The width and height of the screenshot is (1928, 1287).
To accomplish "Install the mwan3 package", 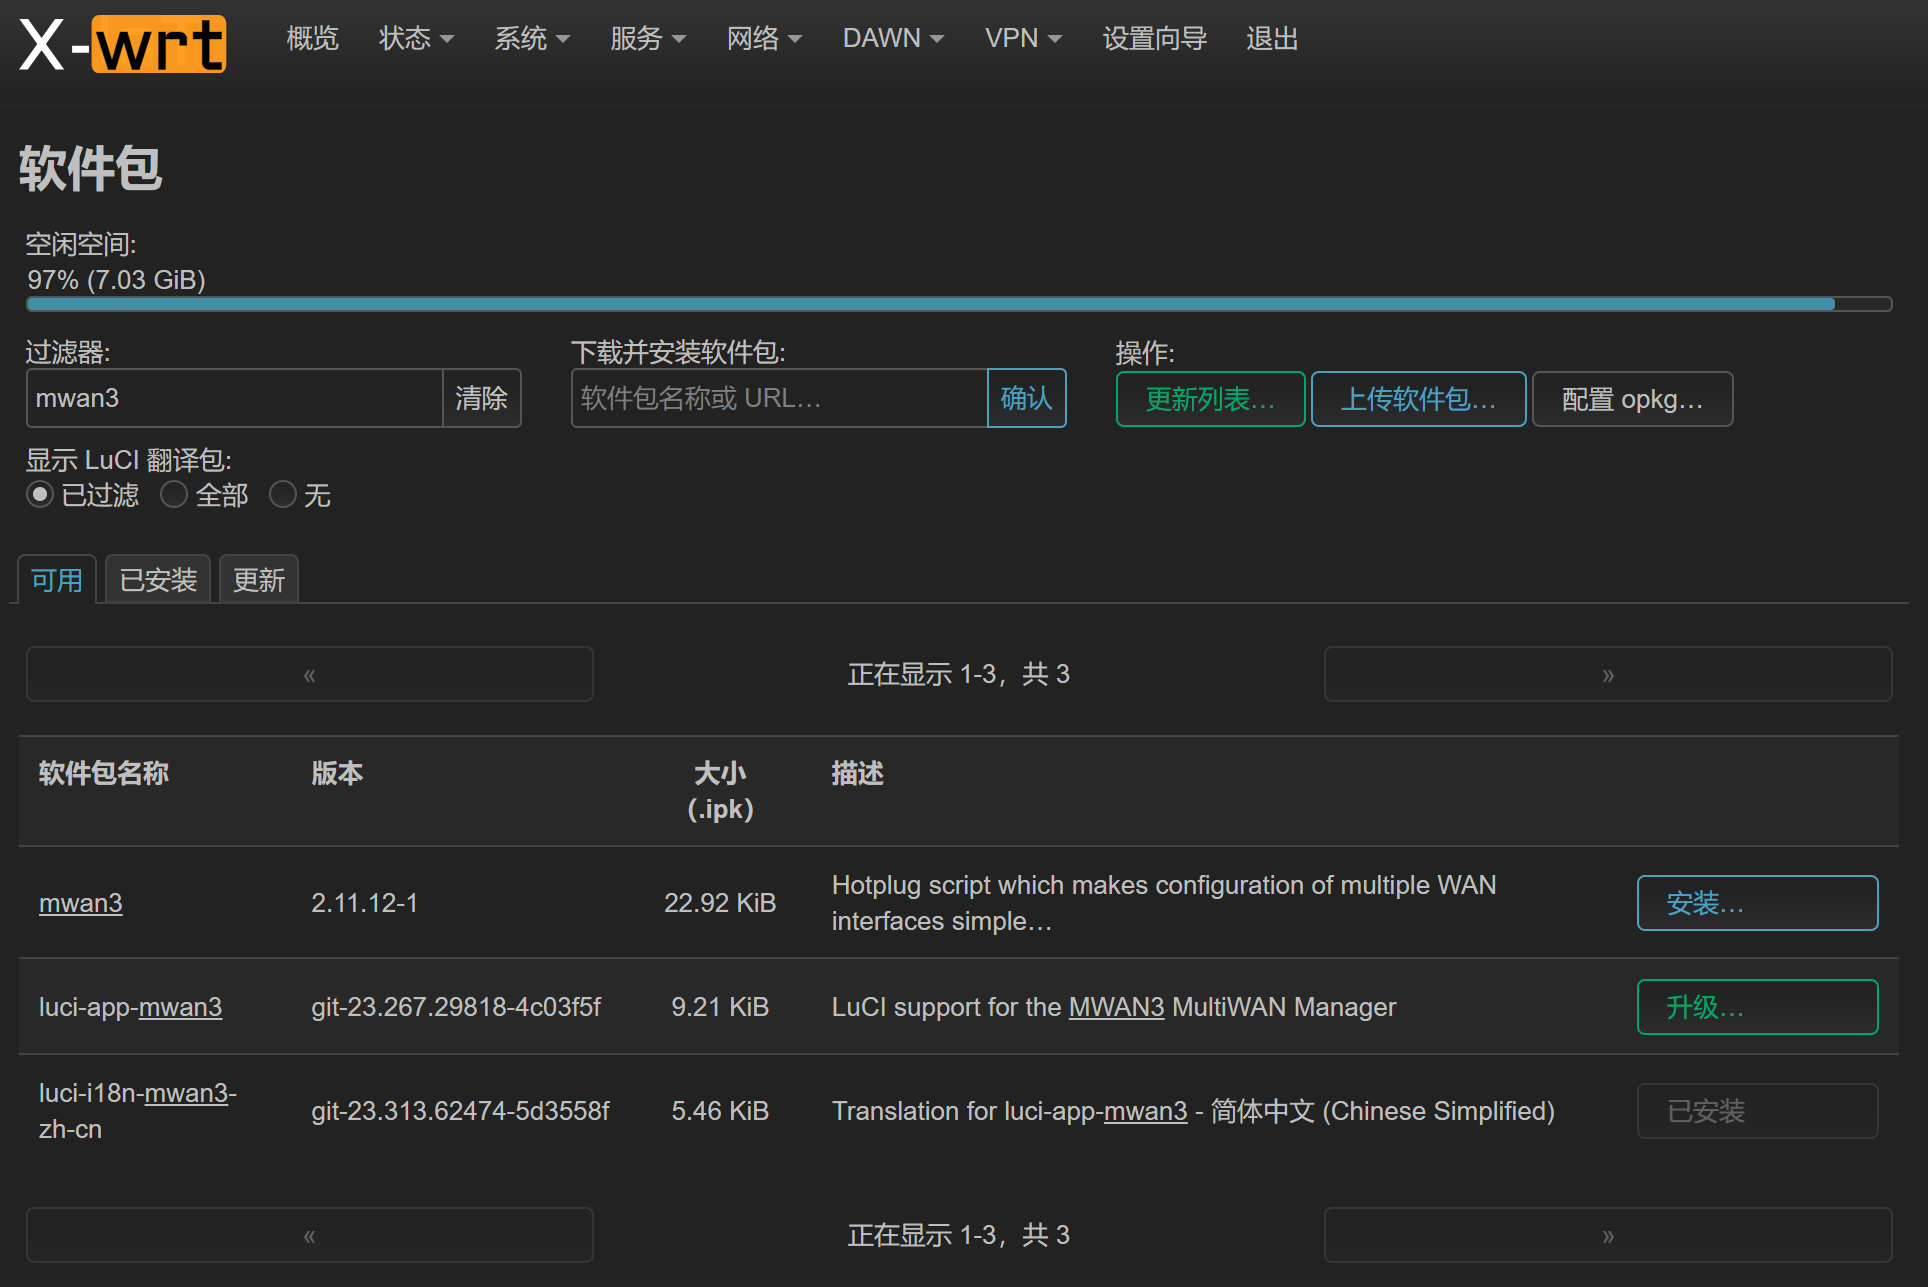I will click(x=1756, y=902).
